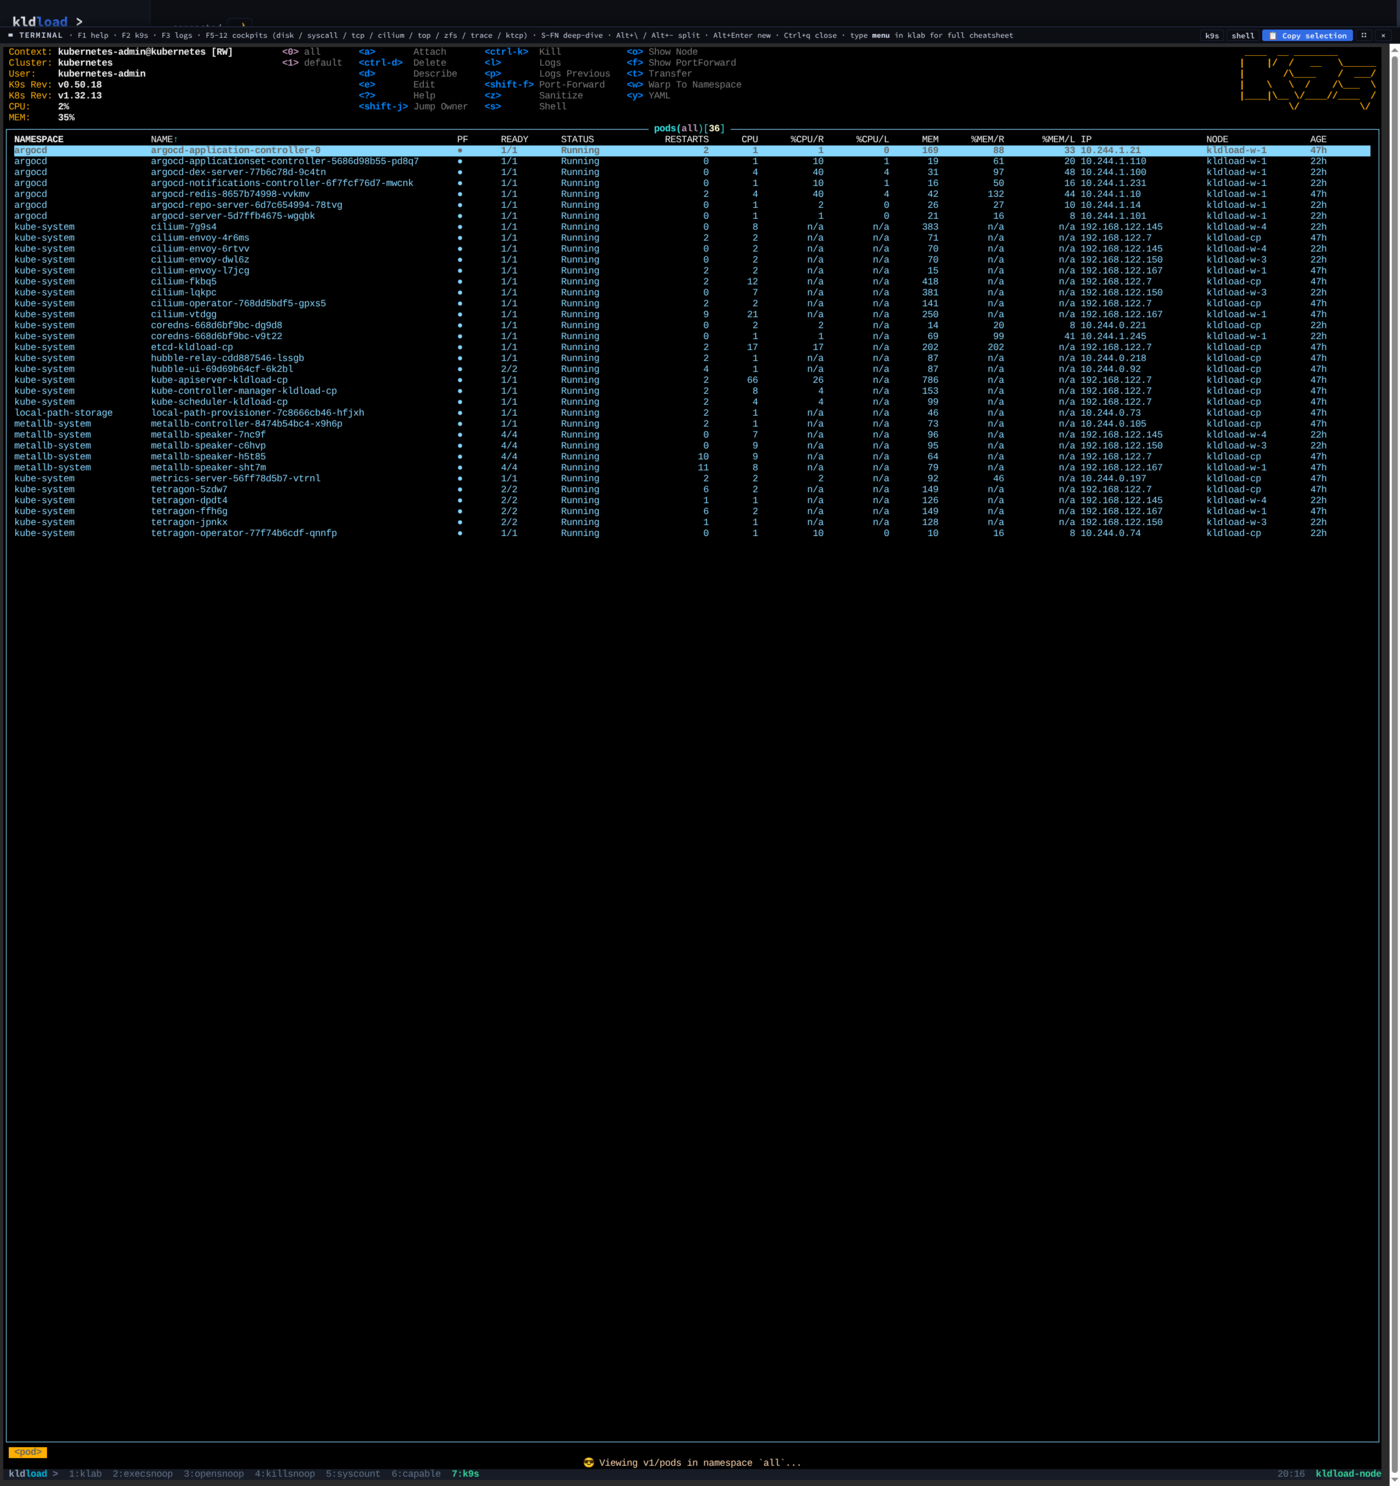Click the IP 10.244.1.110 cell

(x=1113, y=161)
